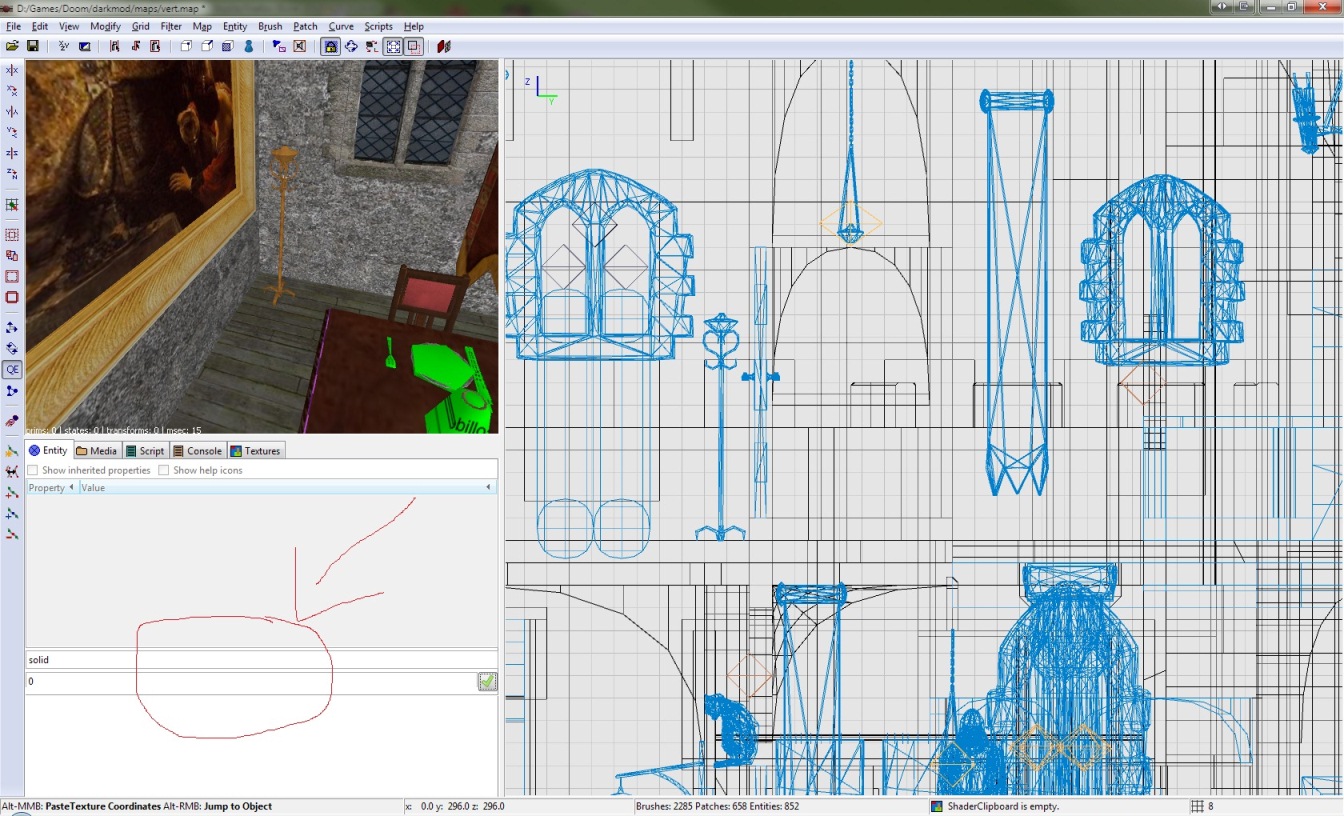Click the green checkmark apply icon

click(487, 682)
